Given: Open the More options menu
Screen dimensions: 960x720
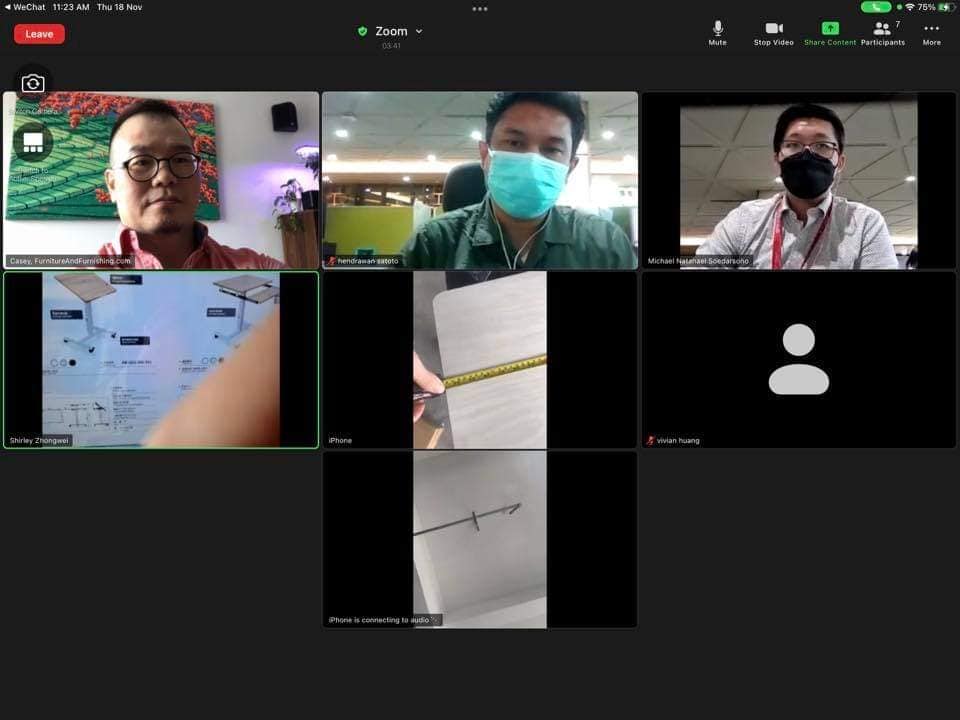Looking at the screenshot, I should tap(931, 32).
